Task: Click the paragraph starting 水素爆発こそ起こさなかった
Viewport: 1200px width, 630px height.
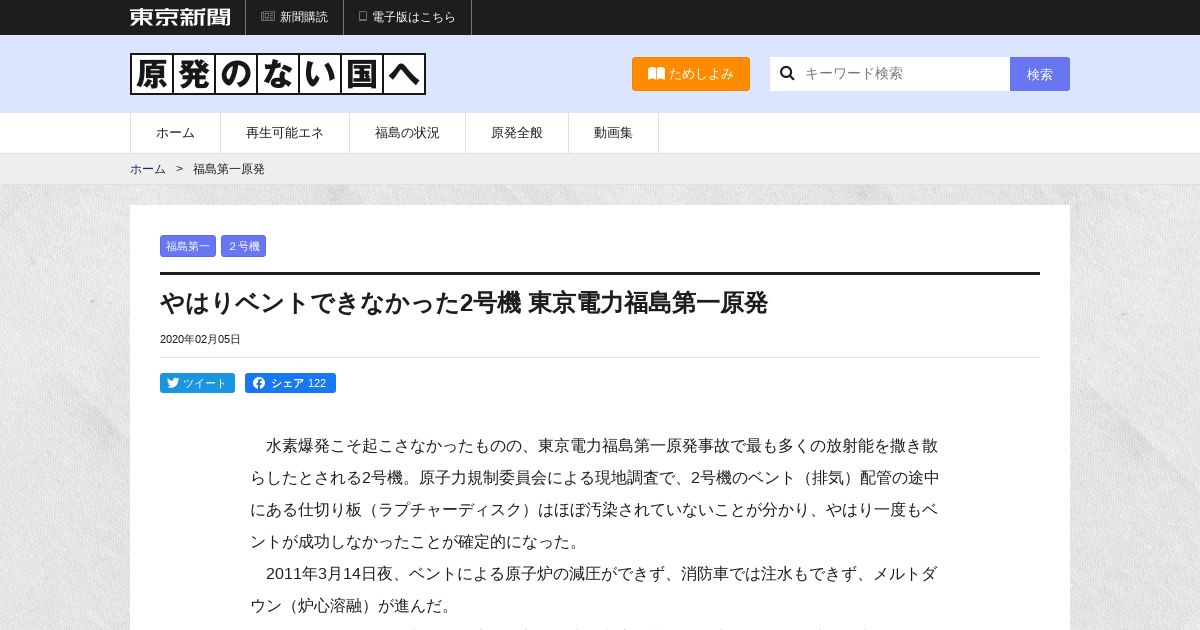Action: pyautogui.click(x=595, y=494)
